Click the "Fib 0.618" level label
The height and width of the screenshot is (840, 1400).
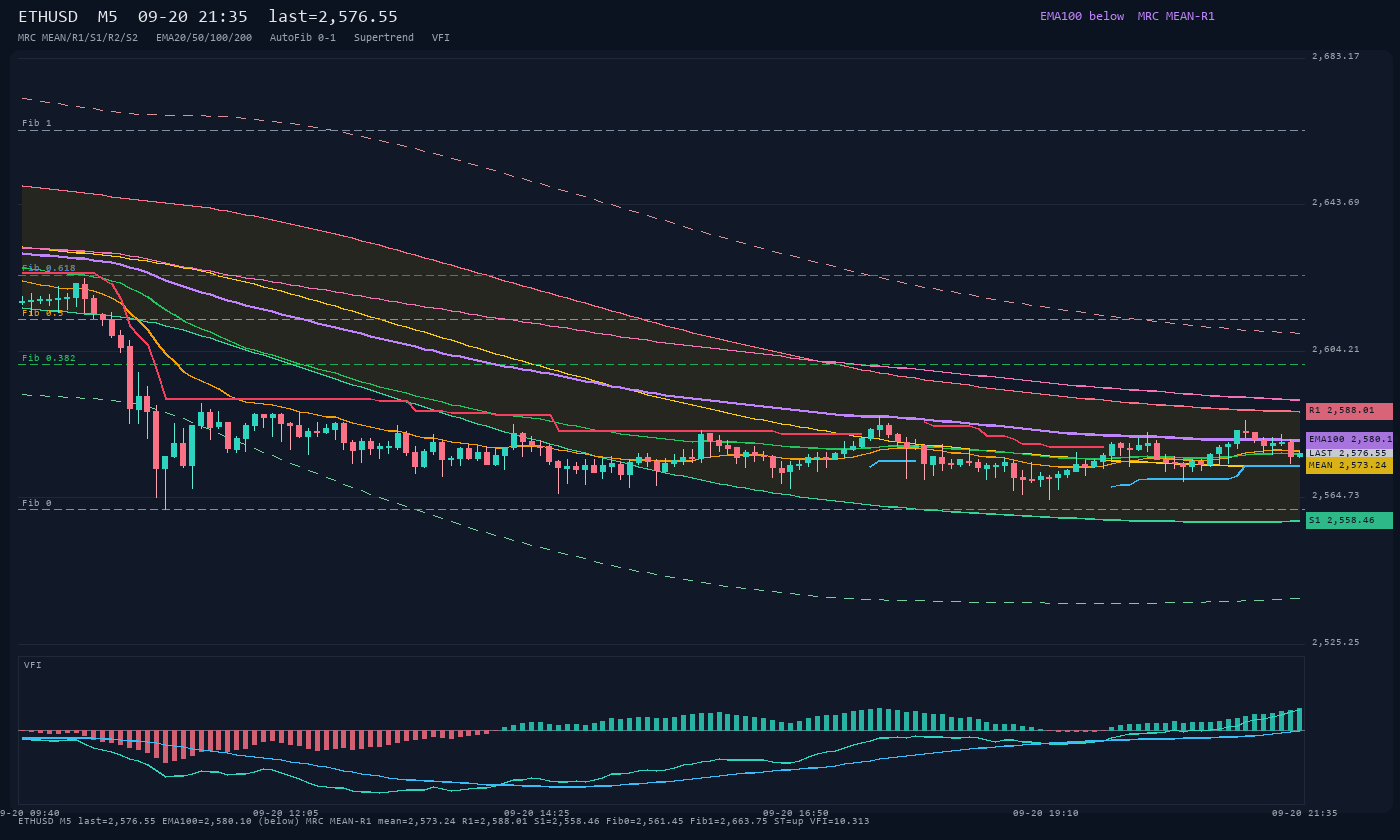(49, 268)
